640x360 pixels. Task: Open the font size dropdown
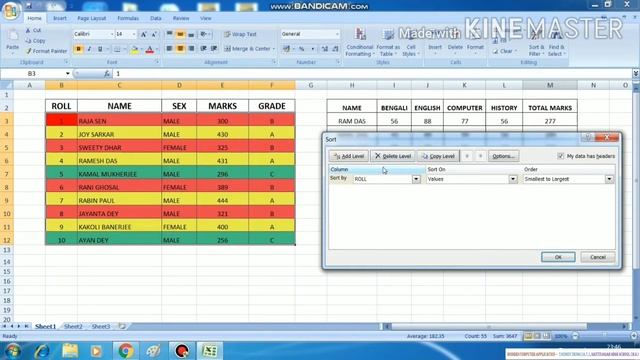133,34
